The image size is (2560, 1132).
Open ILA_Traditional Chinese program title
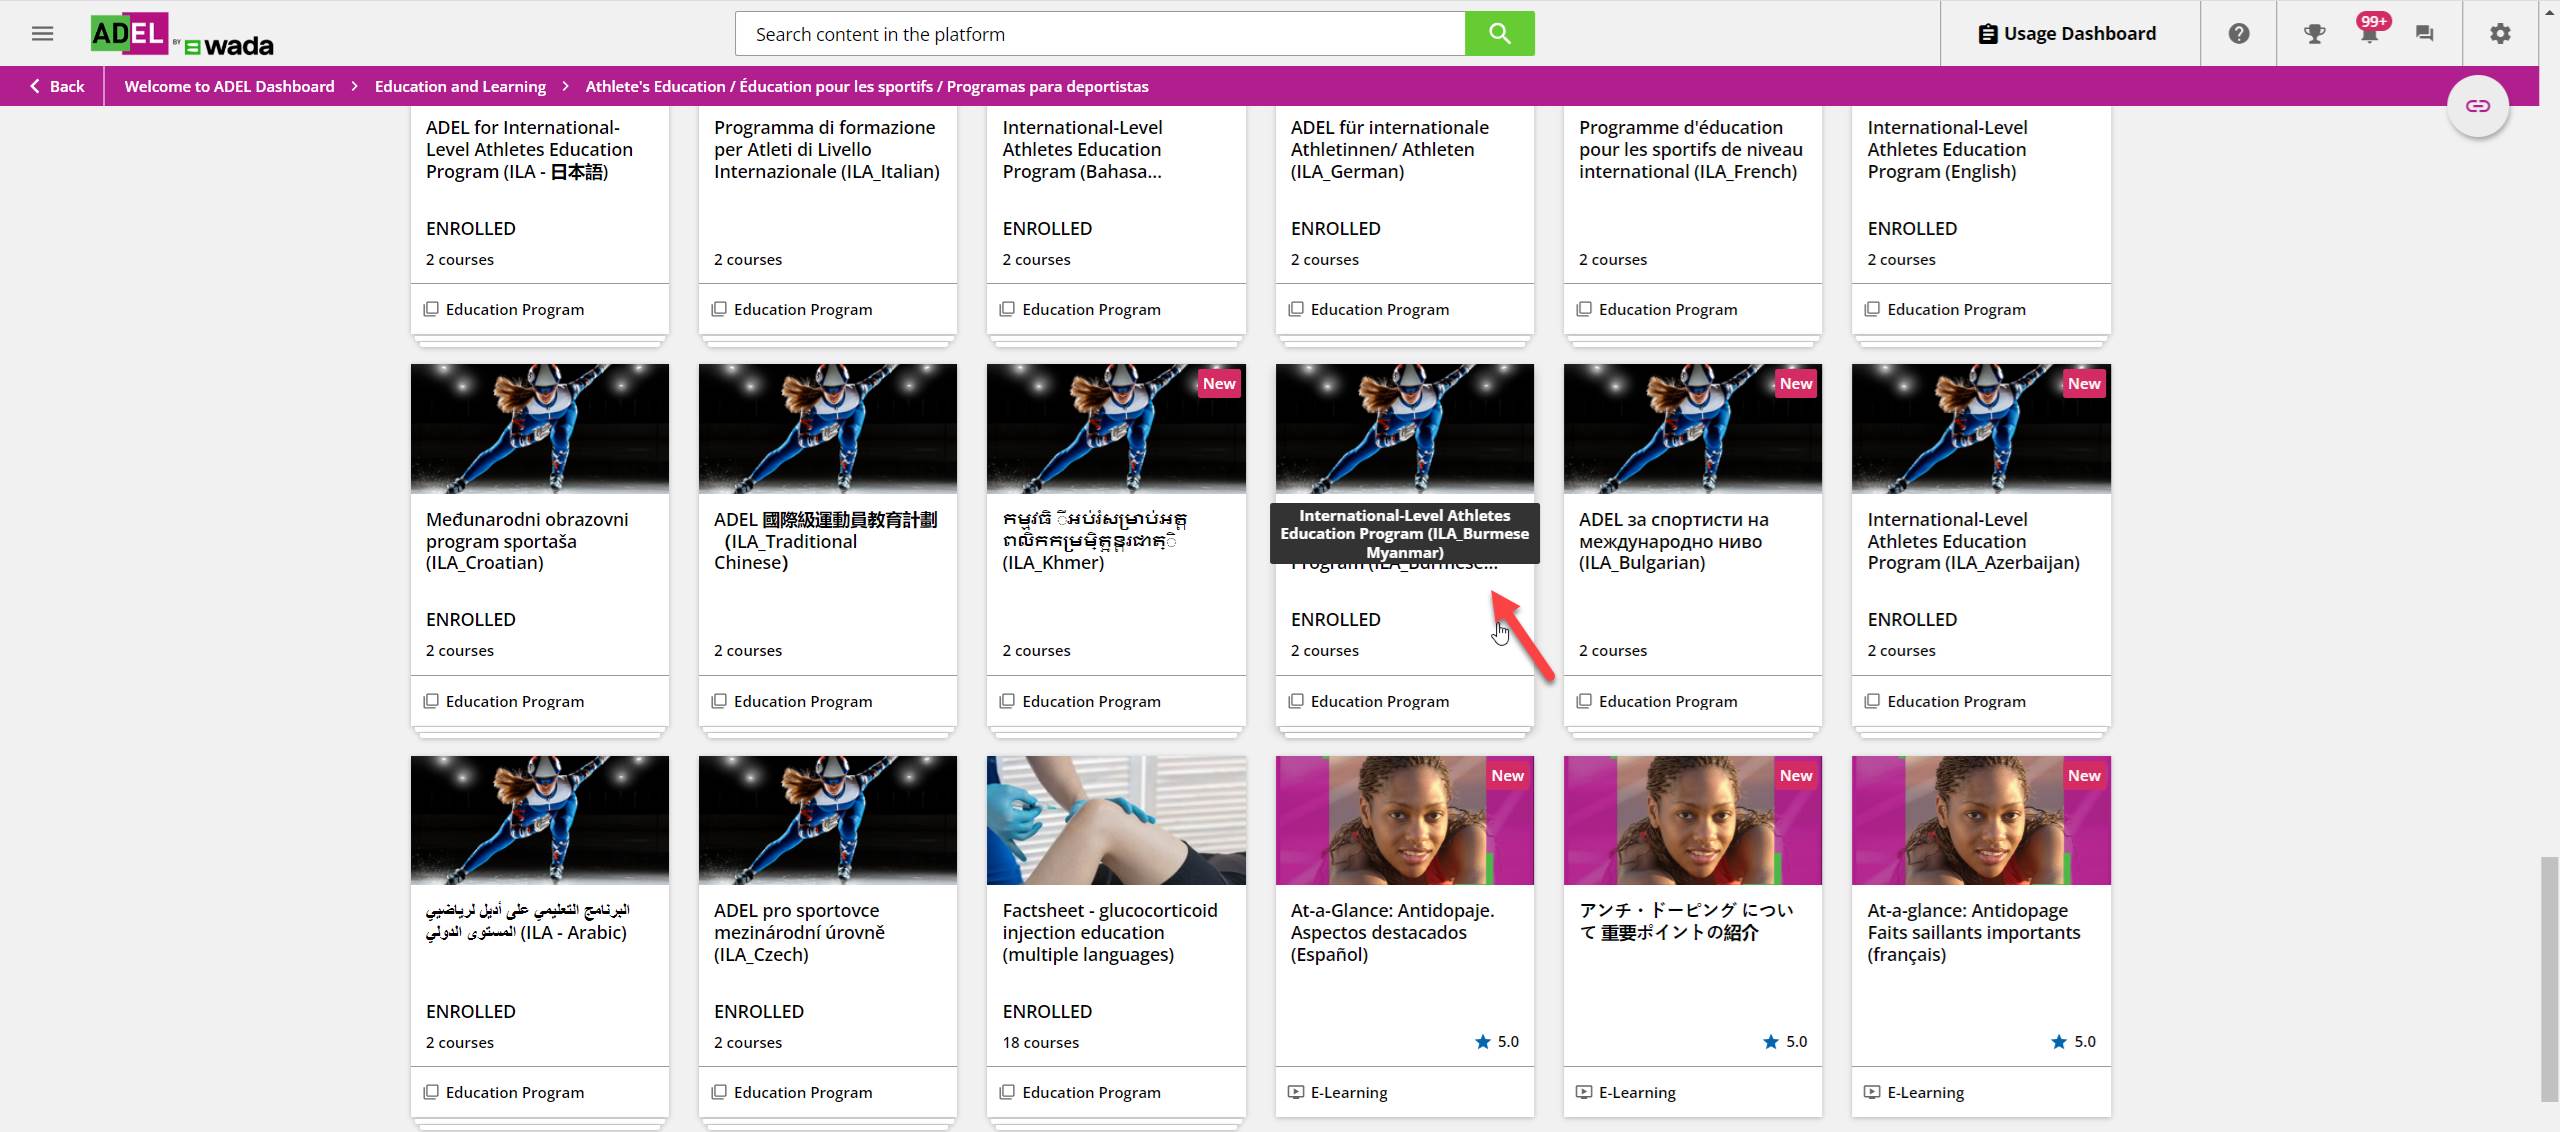click(x=826, y=541)
